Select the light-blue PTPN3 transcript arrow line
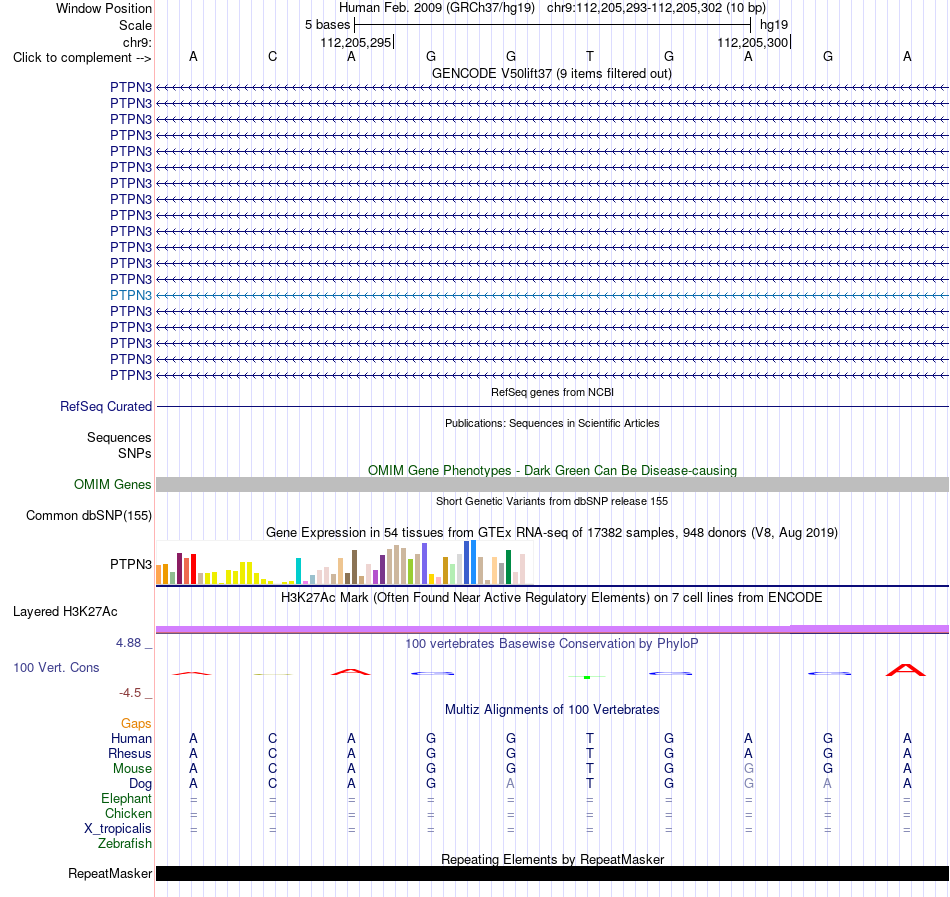 552,296
